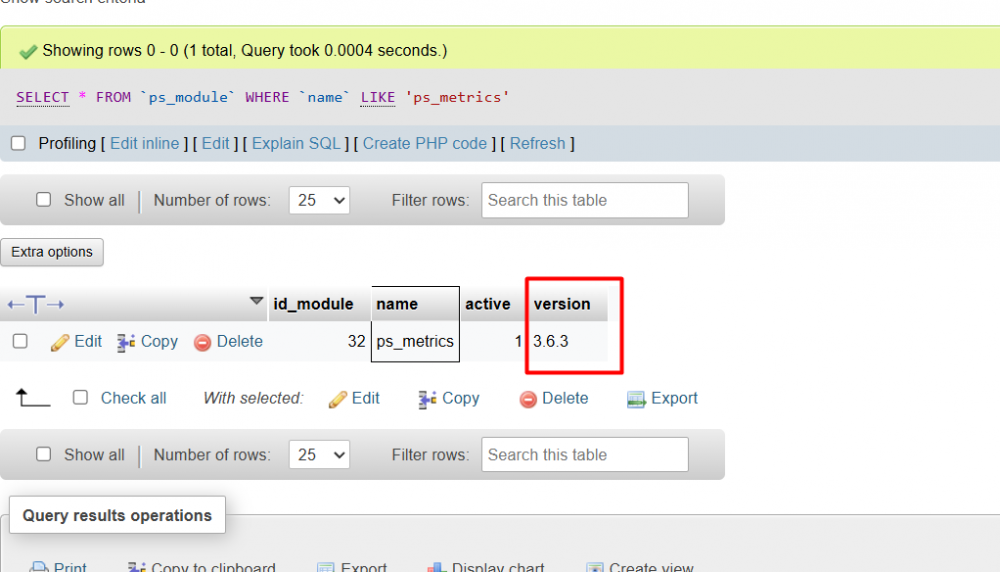
Task: Click the With selected red Delete icon
Action: click(528, 399)
